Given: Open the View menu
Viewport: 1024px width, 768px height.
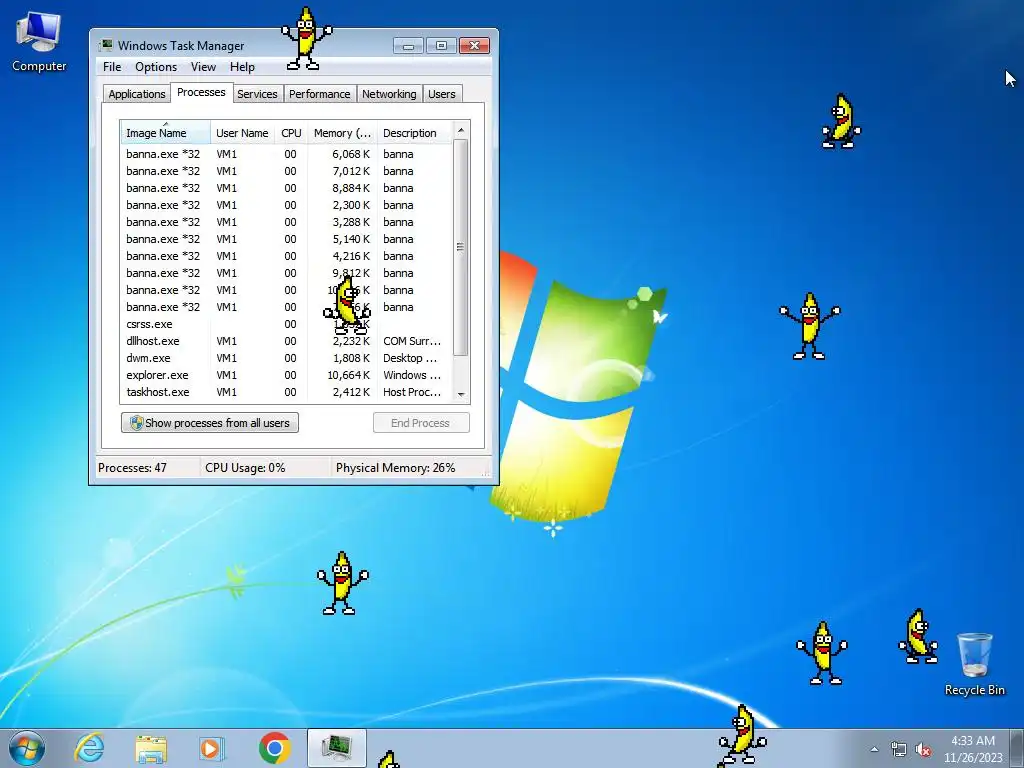Looking at the screenshot, I should 203,67.
